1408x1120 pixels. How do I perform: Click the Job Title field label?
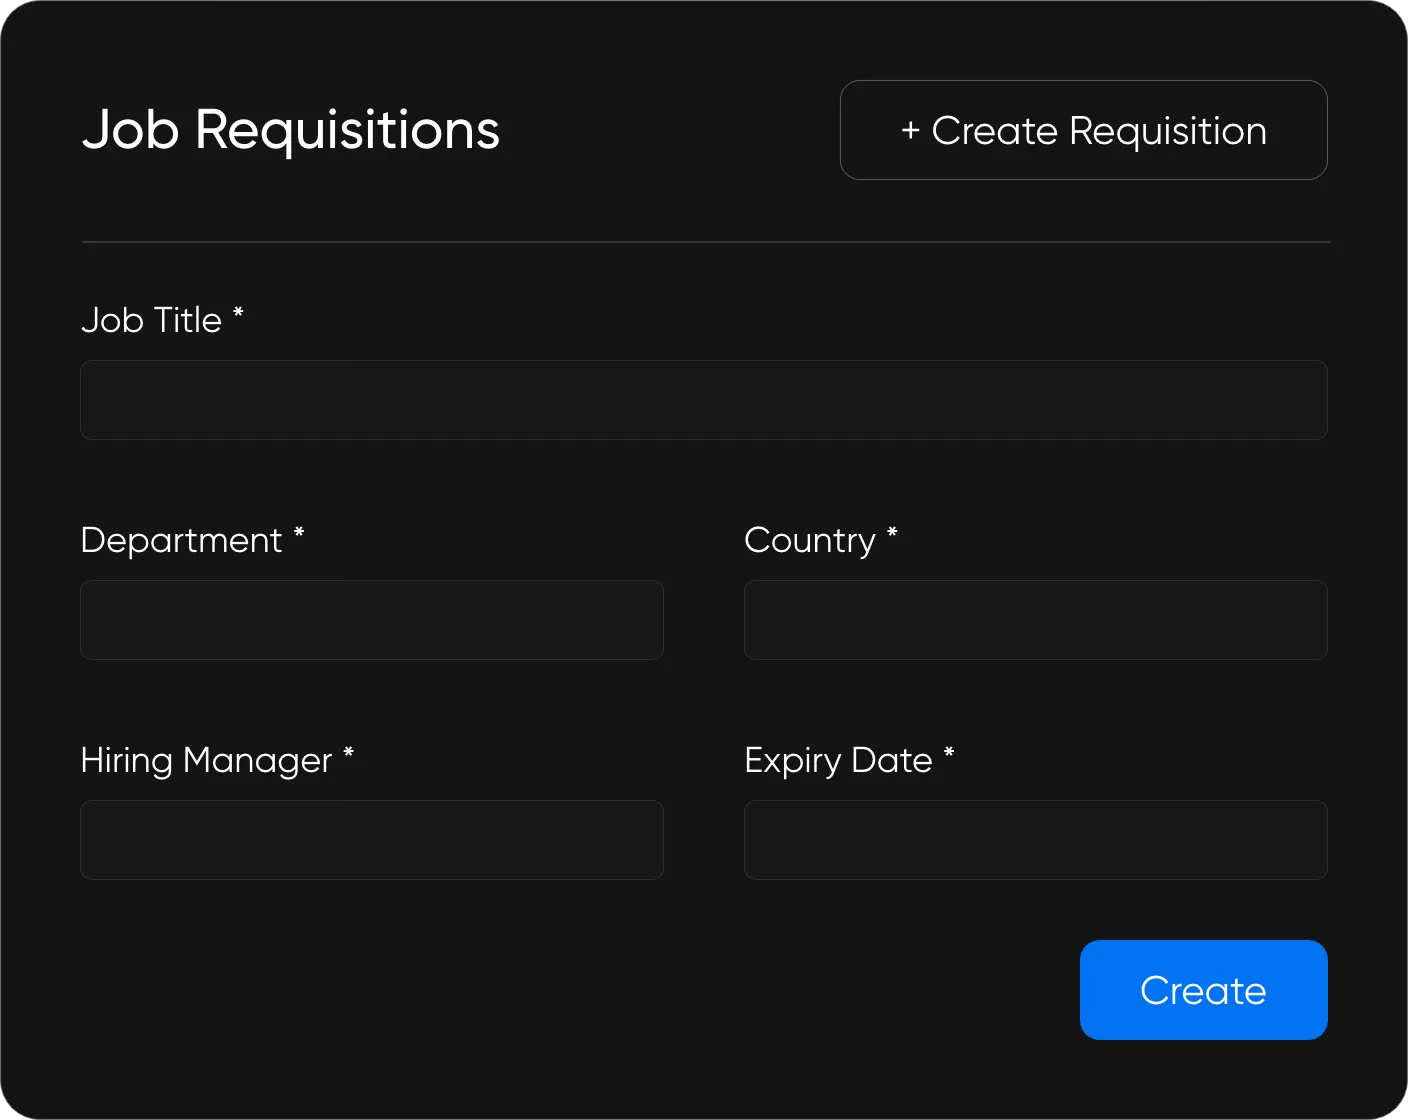click(x=150, y=320)
